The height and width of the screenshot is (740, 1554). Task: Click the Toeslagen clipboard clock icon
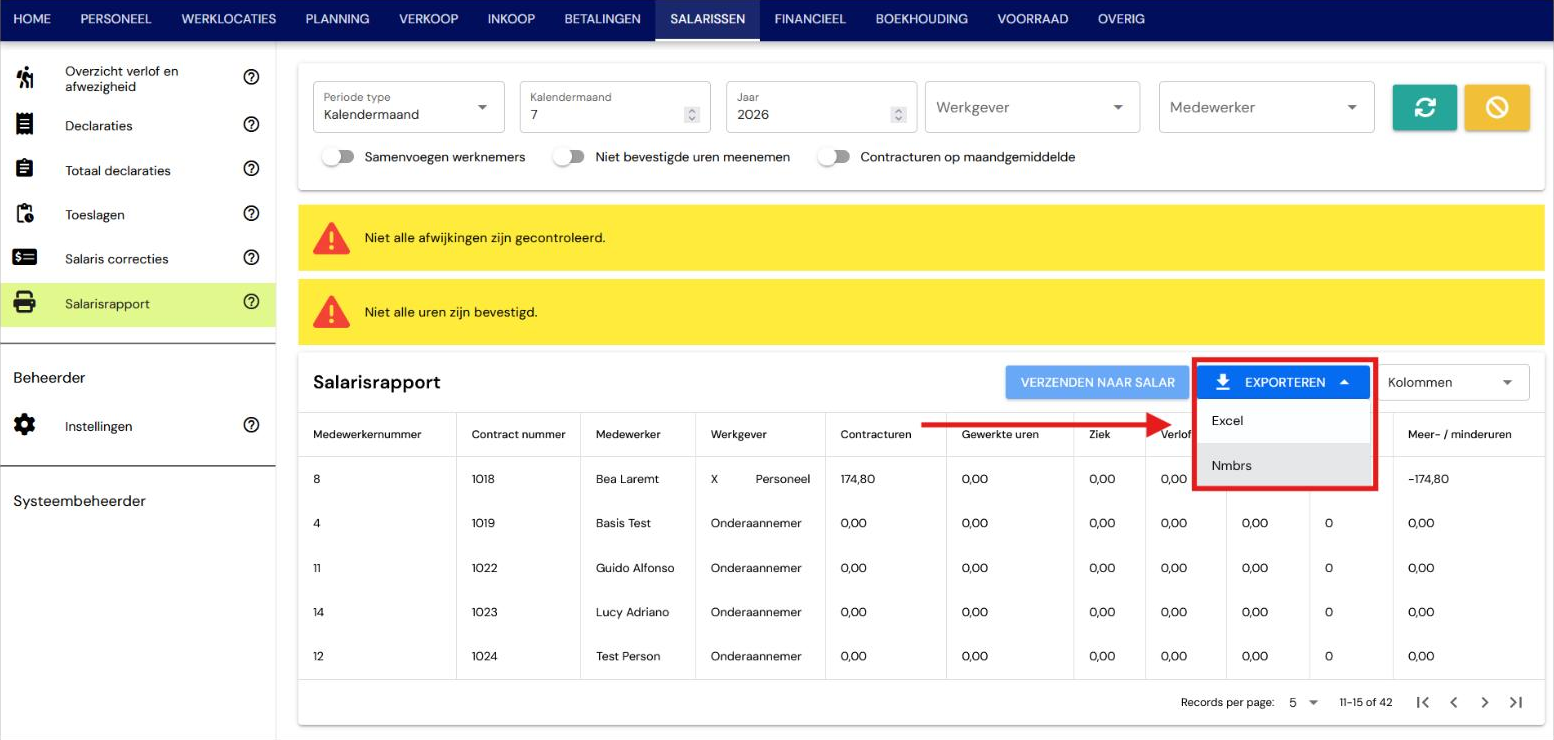click(25, 214)
